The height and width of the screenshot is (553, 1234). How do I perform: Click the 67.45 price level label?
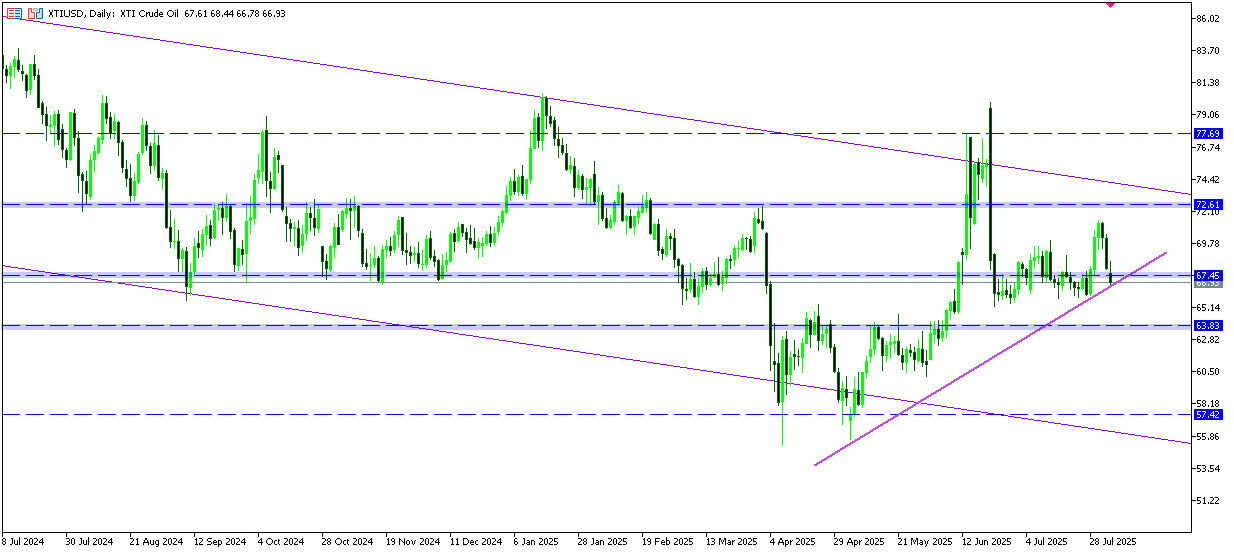[1208, 275]
